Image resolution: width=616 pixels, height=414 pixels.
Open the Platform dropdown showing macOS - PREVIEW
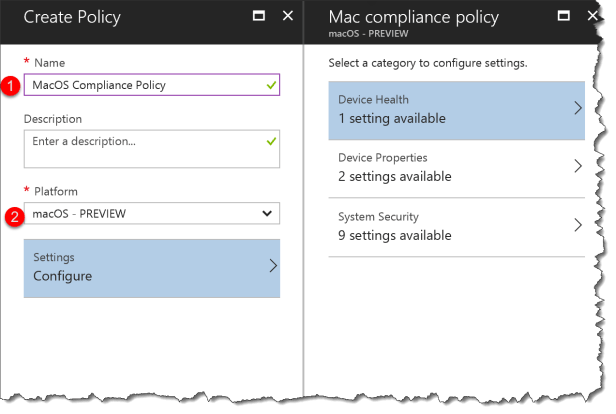(152, 213)
